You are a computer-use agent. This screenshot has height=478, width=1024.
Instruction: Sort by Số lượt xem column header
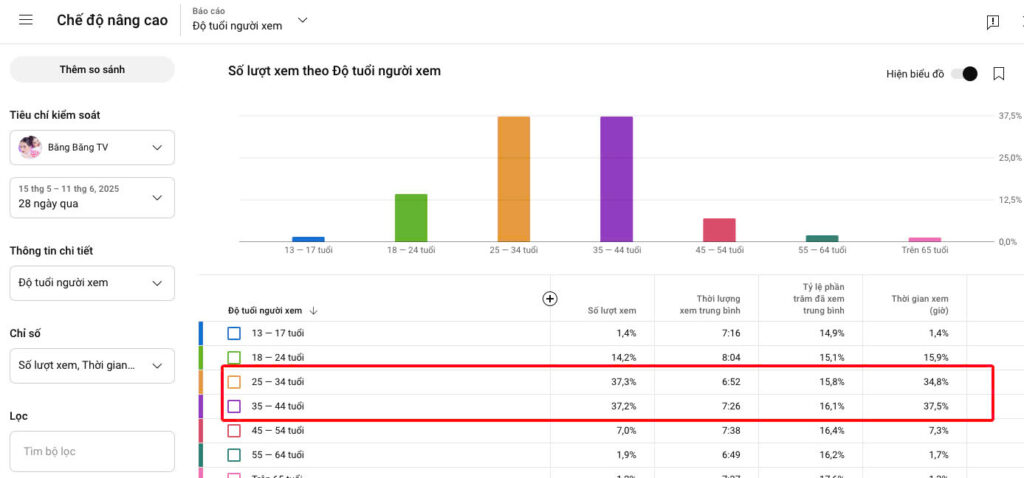(x=611, y=310)
